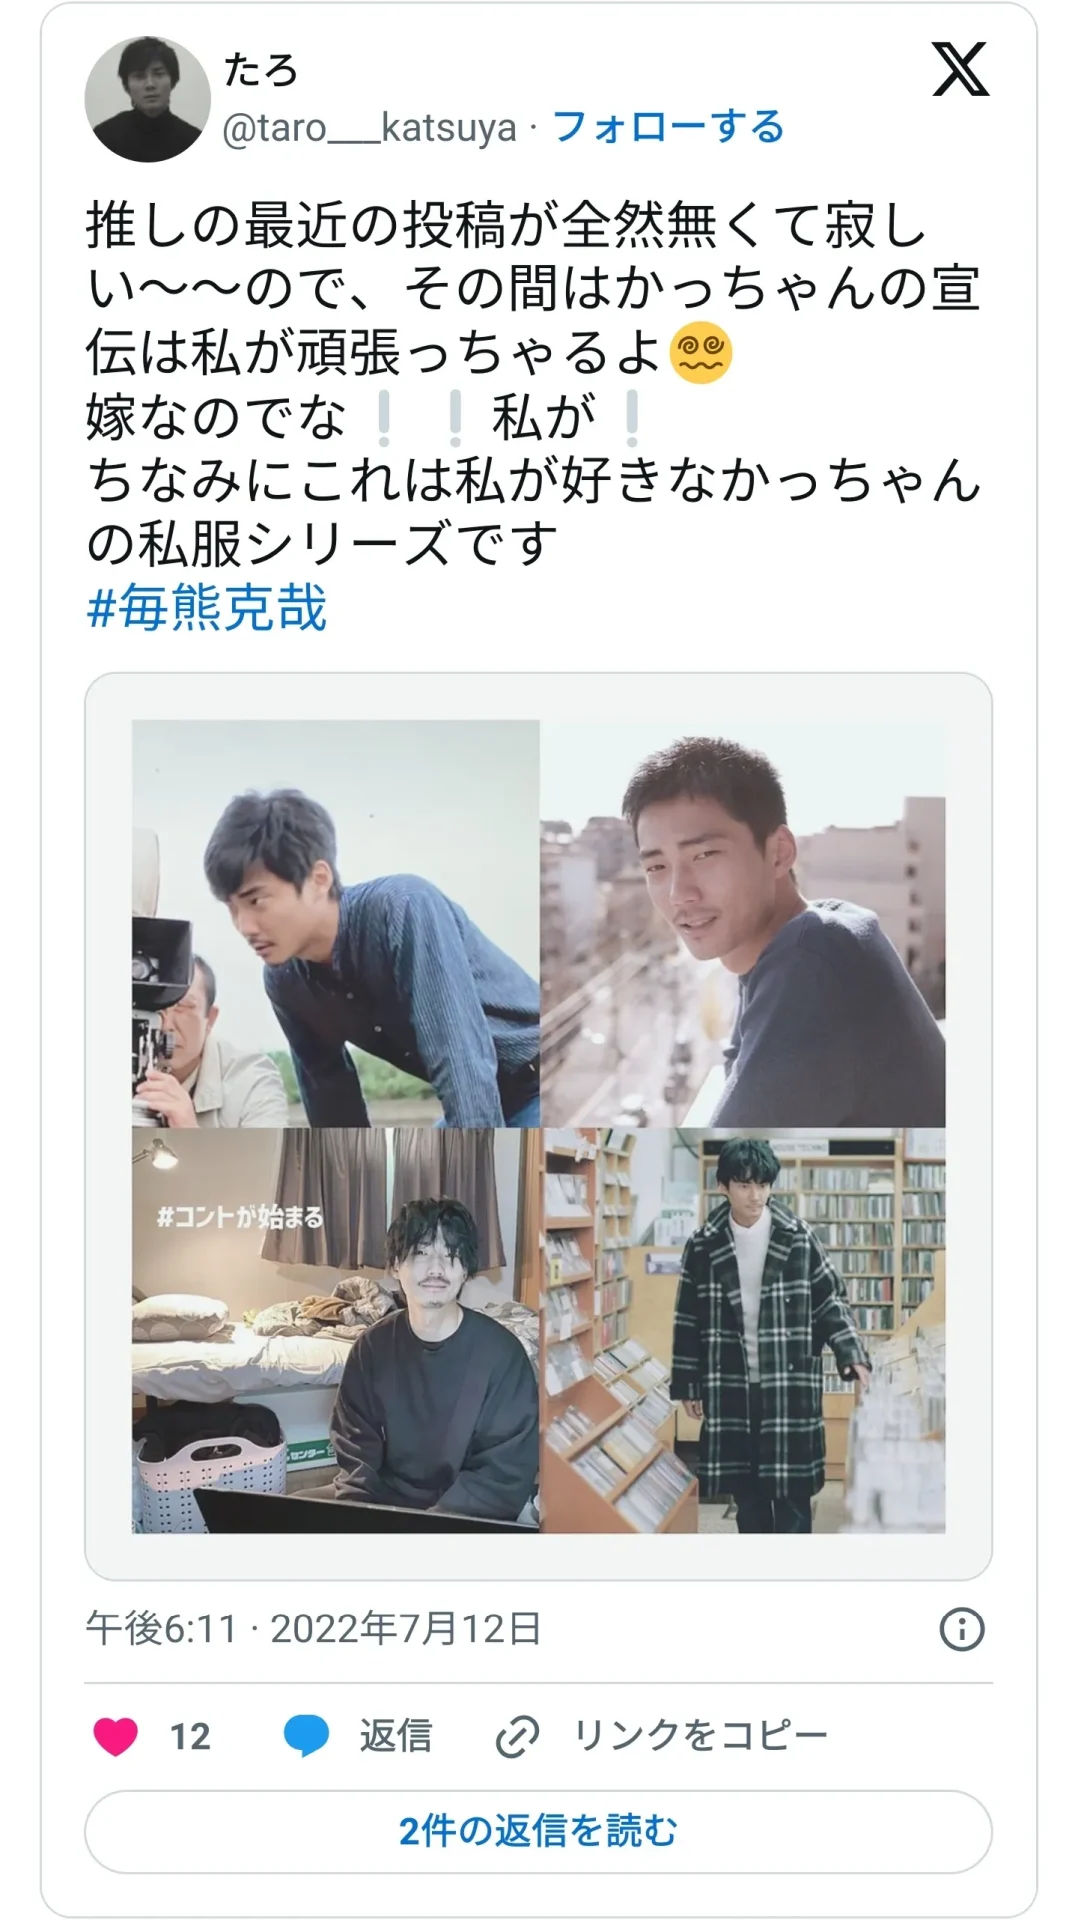Tap the リンクをコピー label
The image size is (1078, 1920).
700,1736
